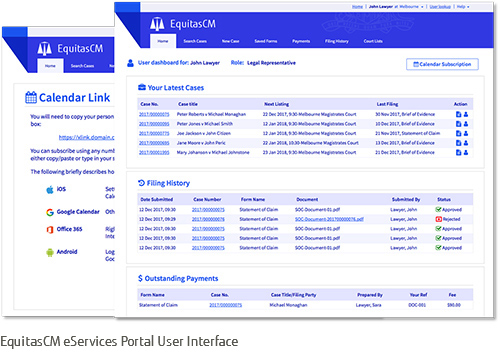Screen dimensions: 500x360
Task: Open the Search Cases tab in the front window
Action: pos(195,41)
